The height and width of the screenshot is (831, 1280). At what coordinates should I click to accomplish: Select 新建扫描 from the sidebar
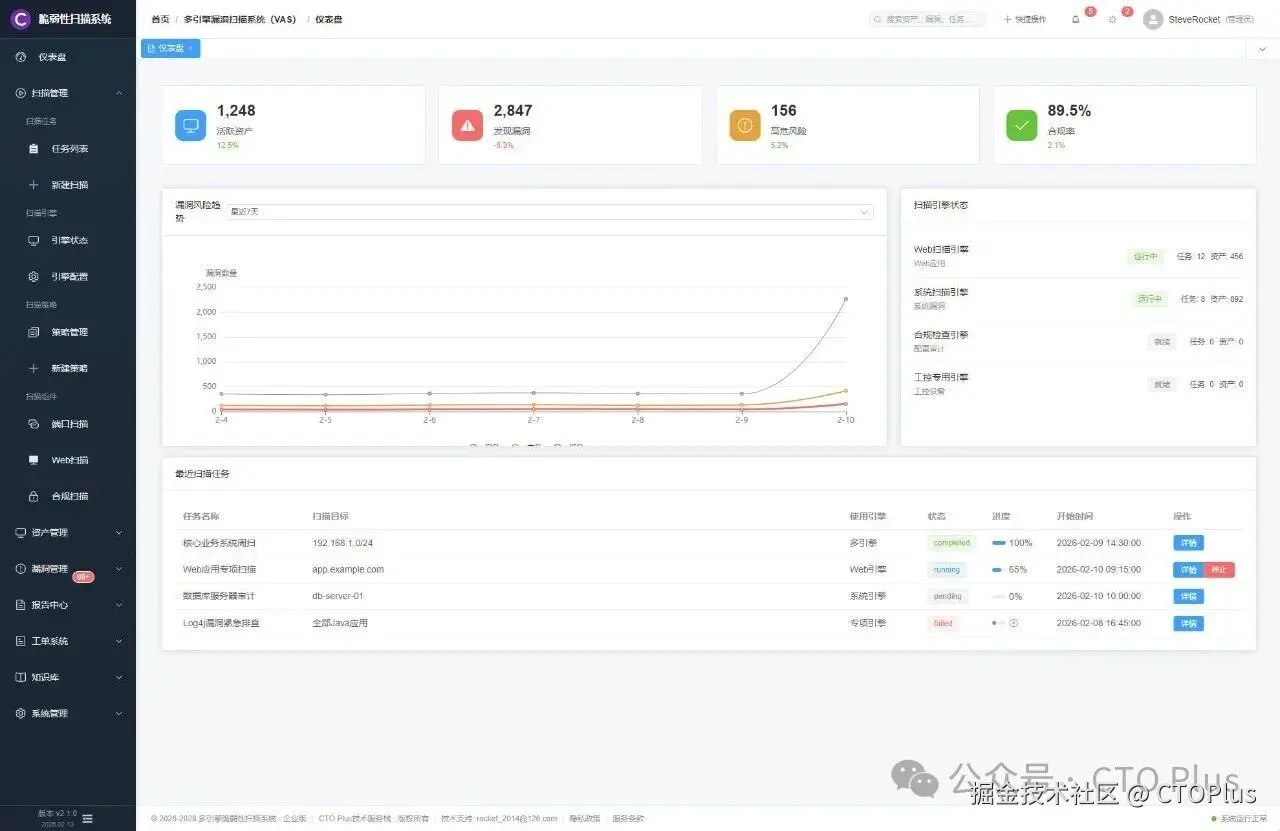pyautogui.click(x=68, y=185)
